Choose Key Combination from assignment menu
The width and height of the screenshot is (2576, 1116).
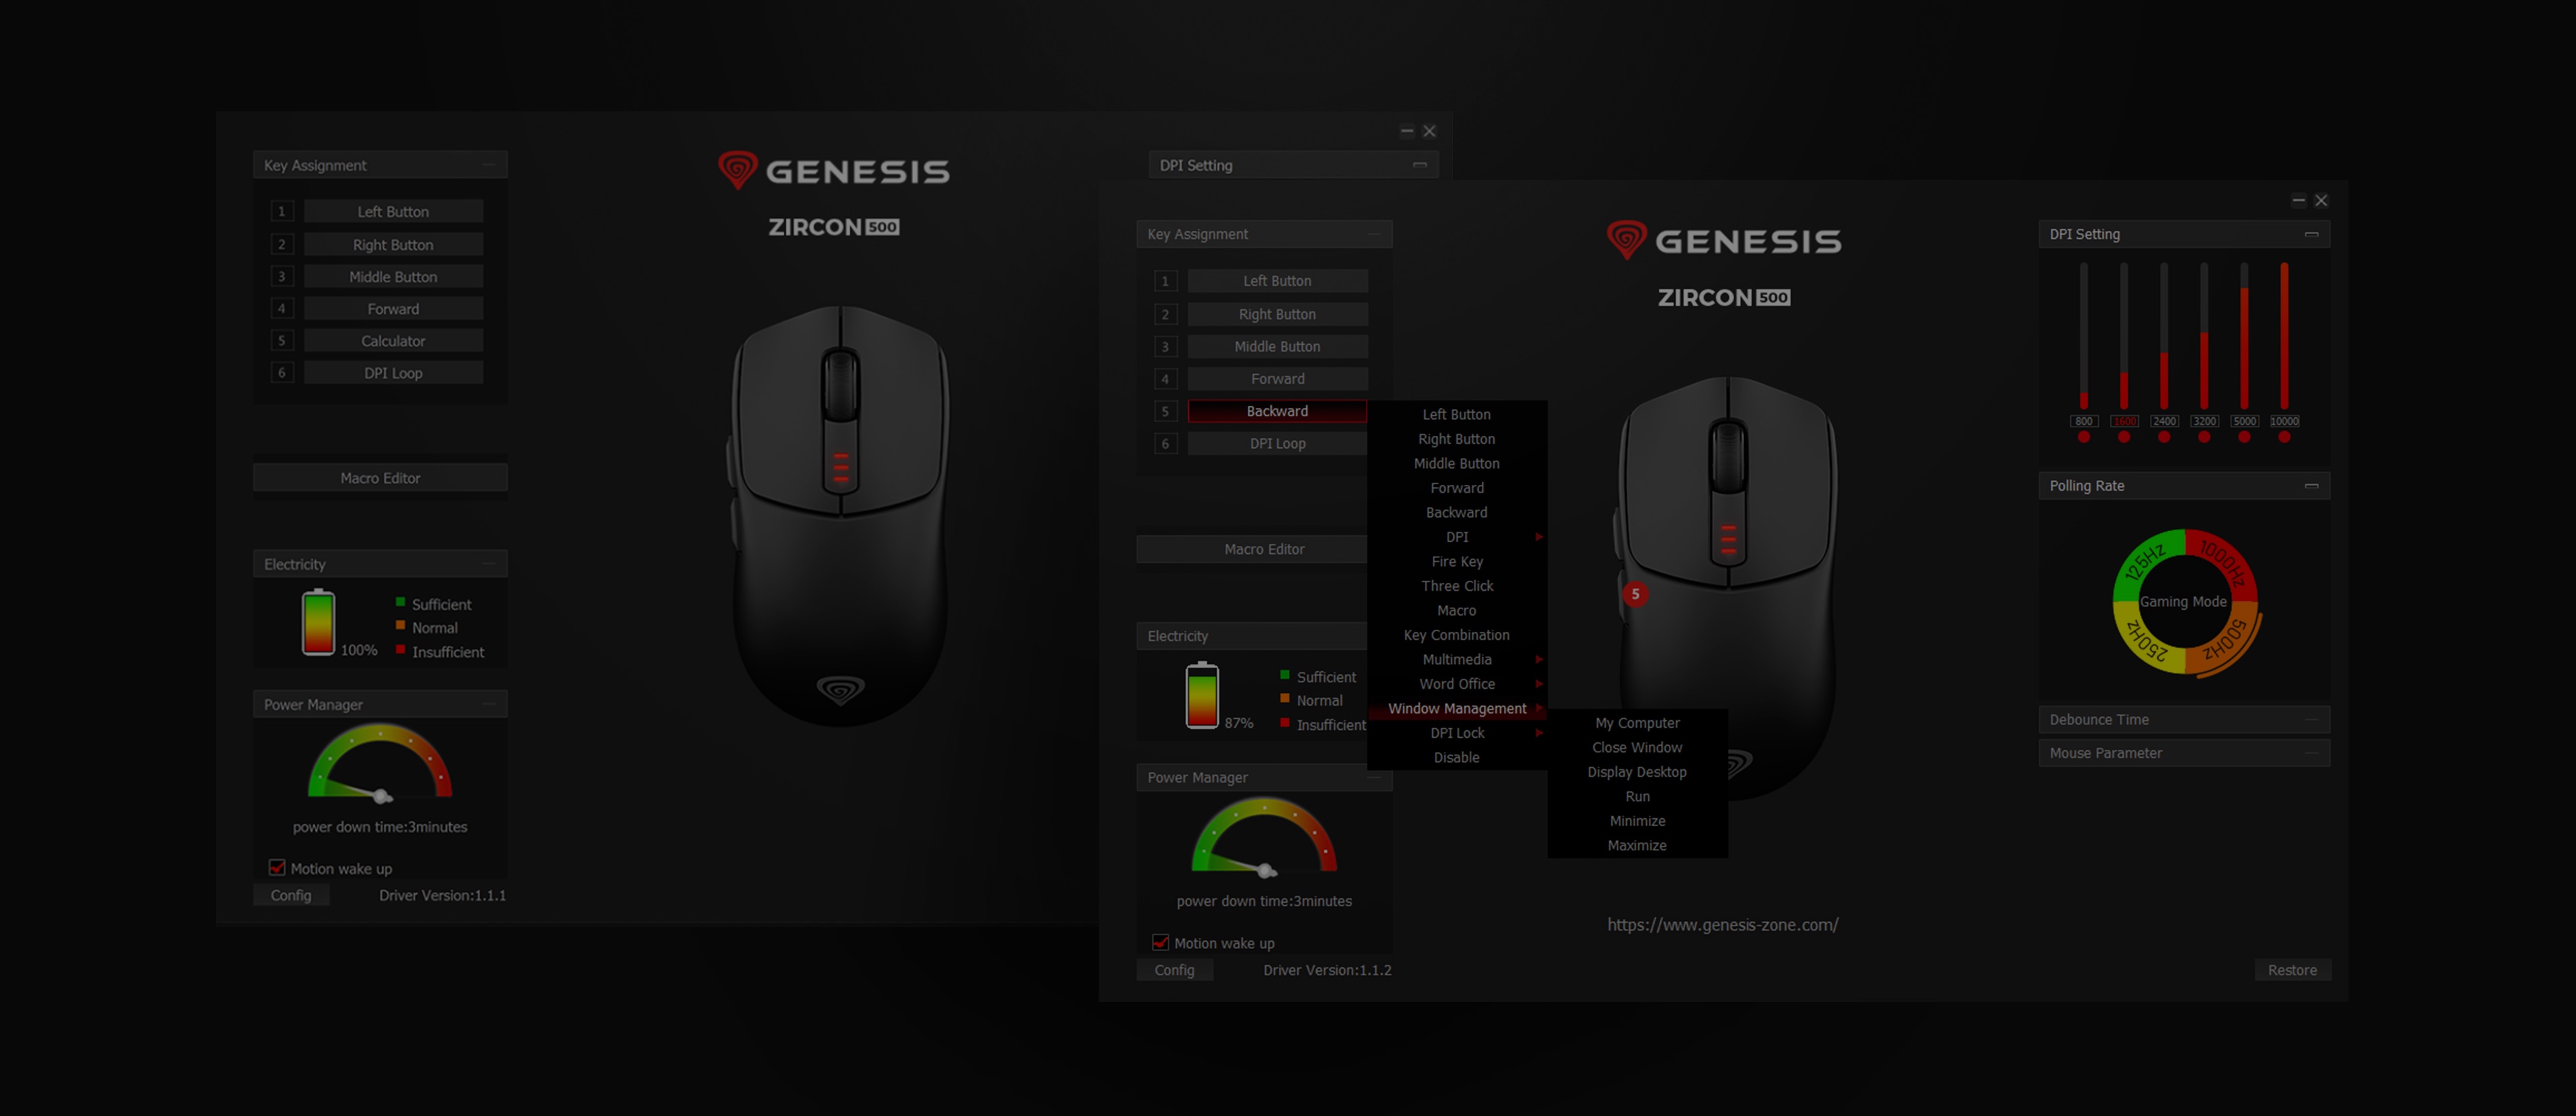[1457, 635]
